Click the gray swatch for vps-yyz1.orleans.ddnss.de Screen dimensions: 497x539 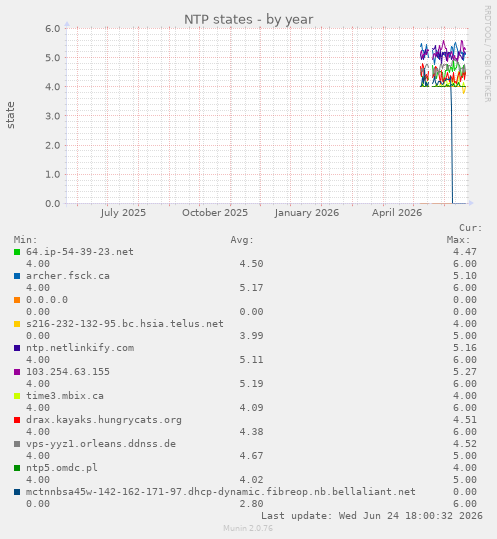click(x=17, y=444)
